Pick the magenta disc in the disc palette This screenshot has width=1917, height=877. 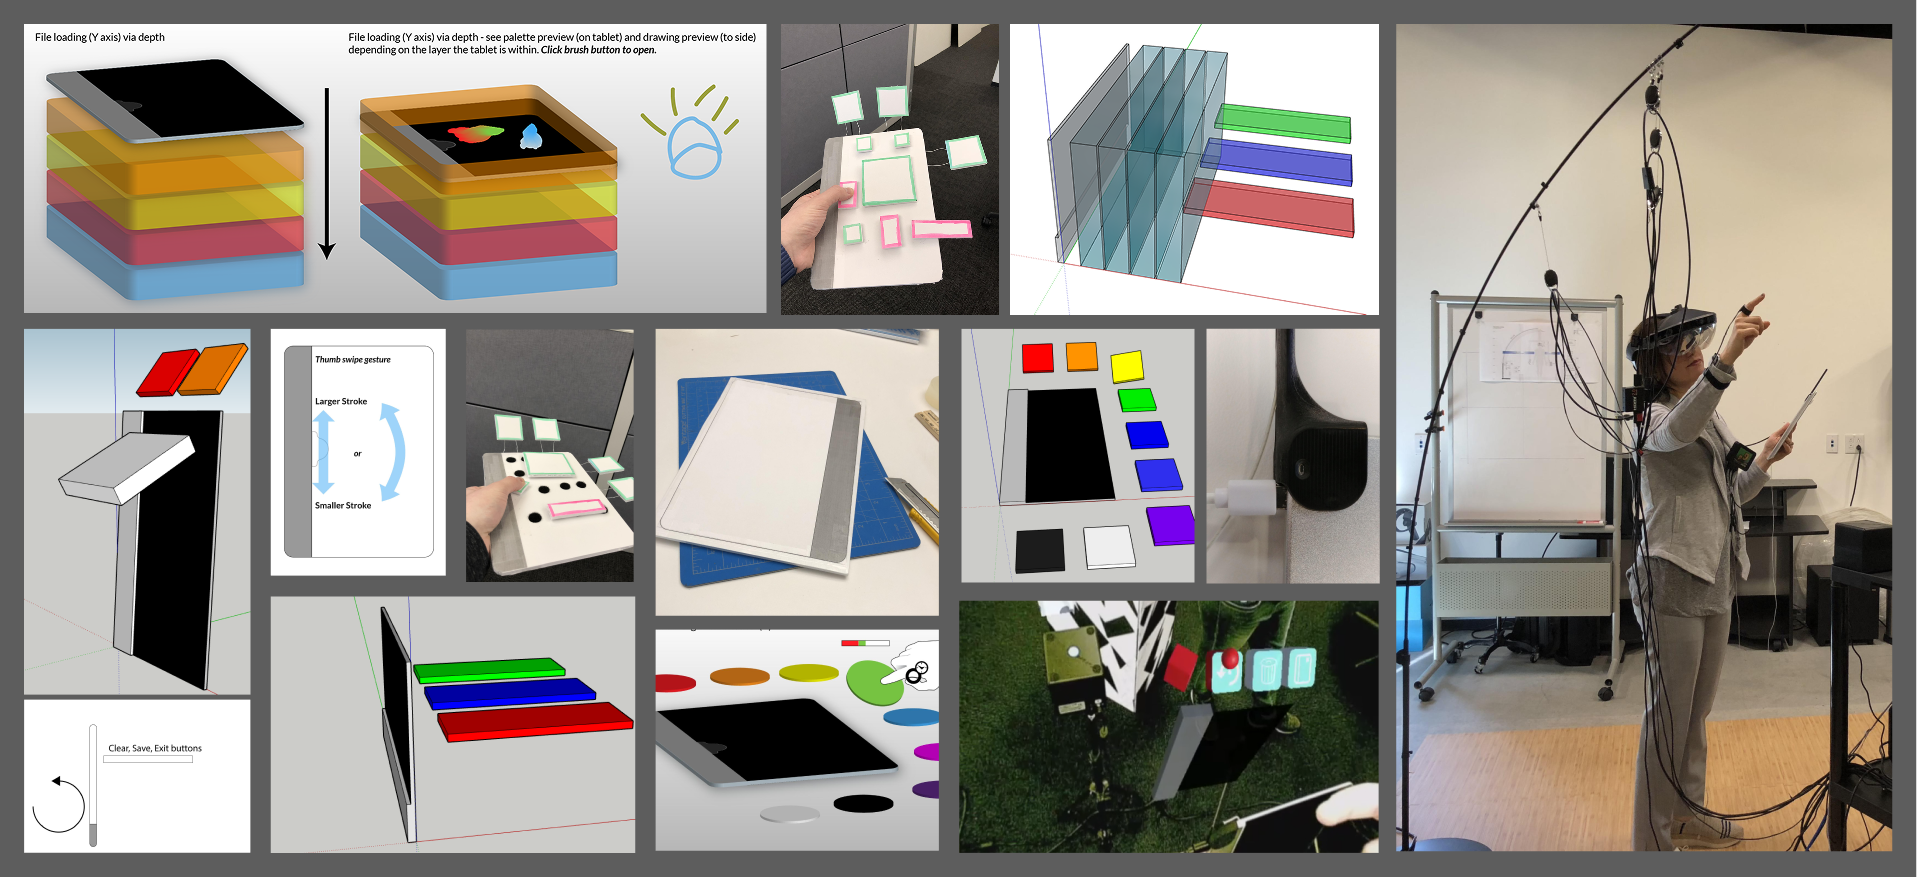point(927,751)
